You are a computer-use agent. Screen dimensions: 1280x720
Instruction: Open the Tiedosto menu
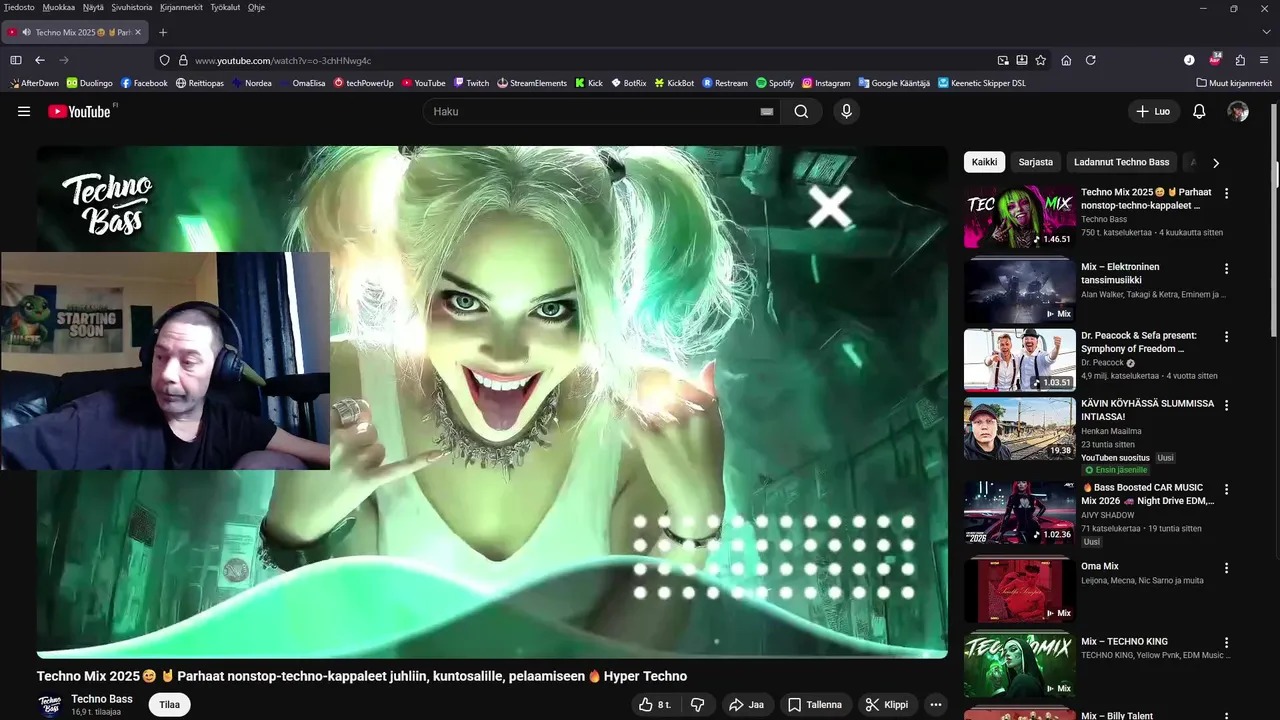tap(19, 7)
